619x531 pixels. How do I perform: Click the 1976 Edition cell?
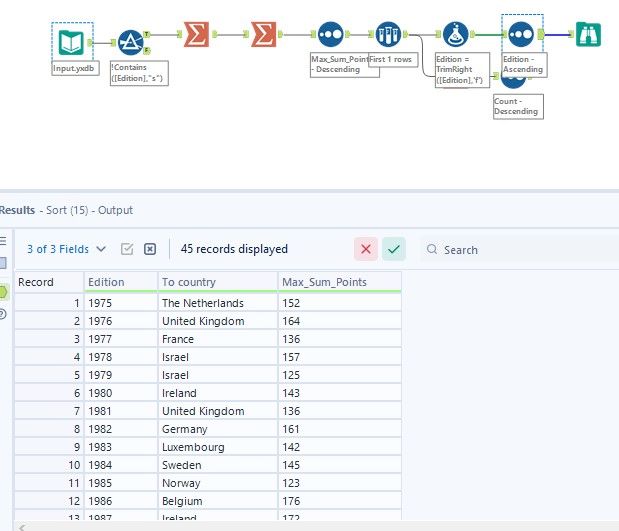(120, 321)
